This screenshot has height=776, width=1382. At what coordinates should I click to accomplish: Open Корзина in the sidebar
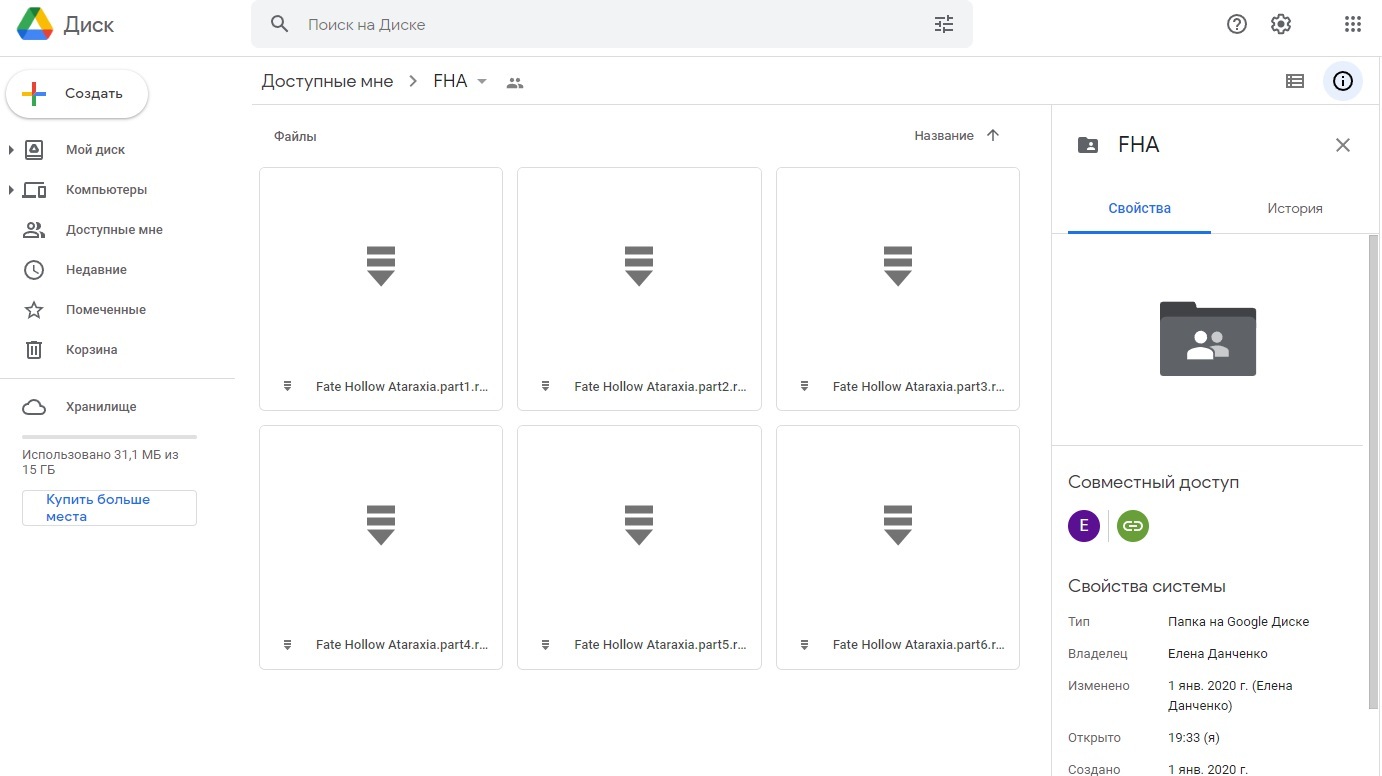91,350
